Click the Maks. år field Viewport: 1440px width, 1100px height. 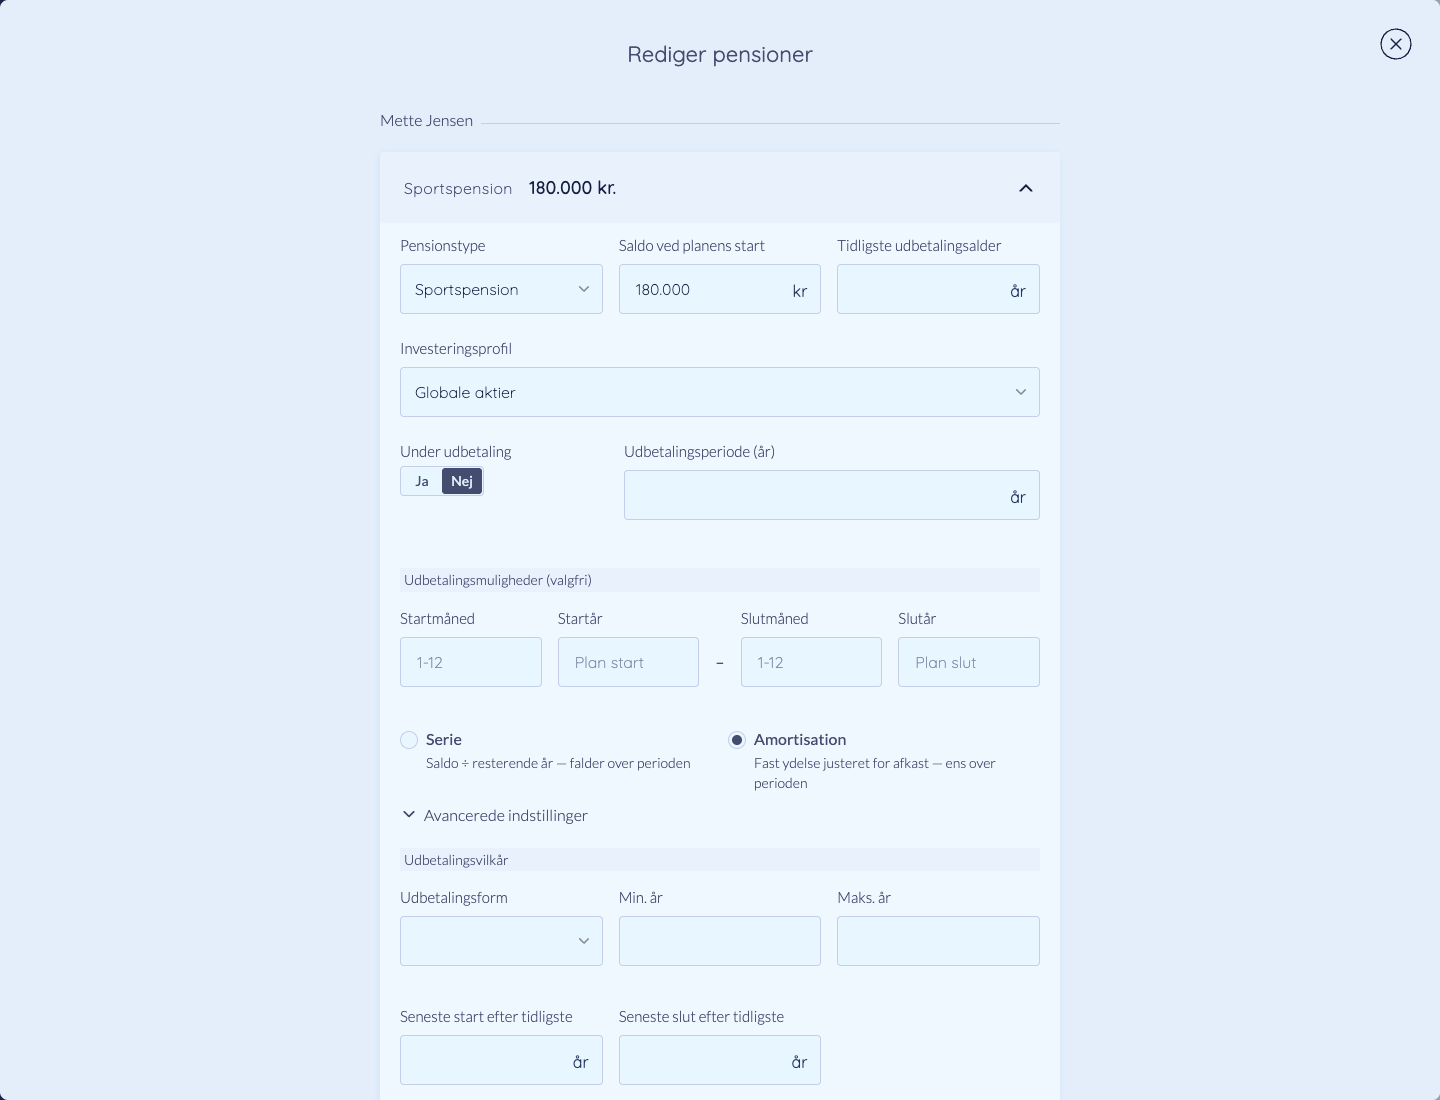click(938, 941)
